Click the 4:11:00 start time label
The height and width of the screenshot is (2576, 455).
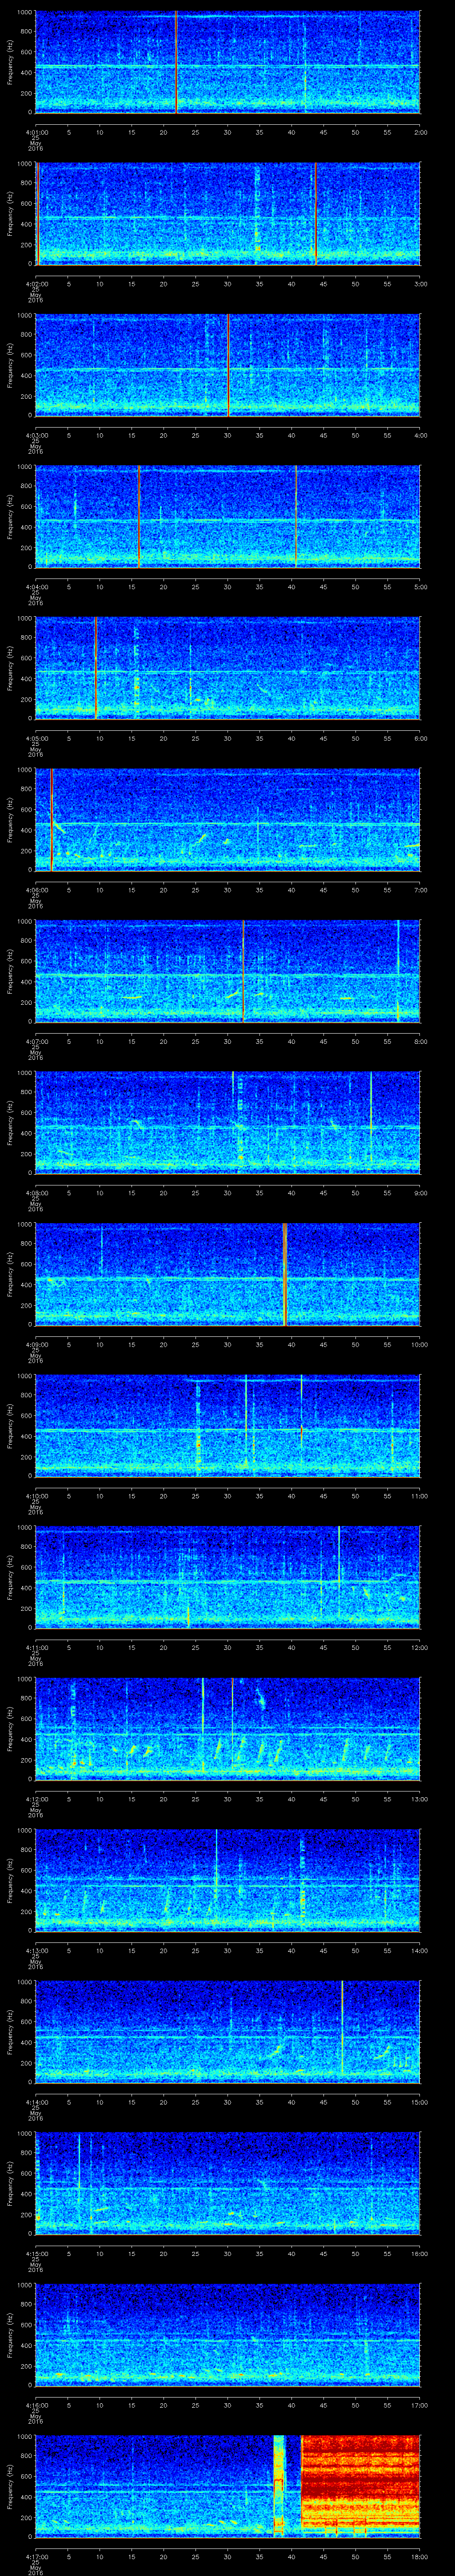point(36,1647)
